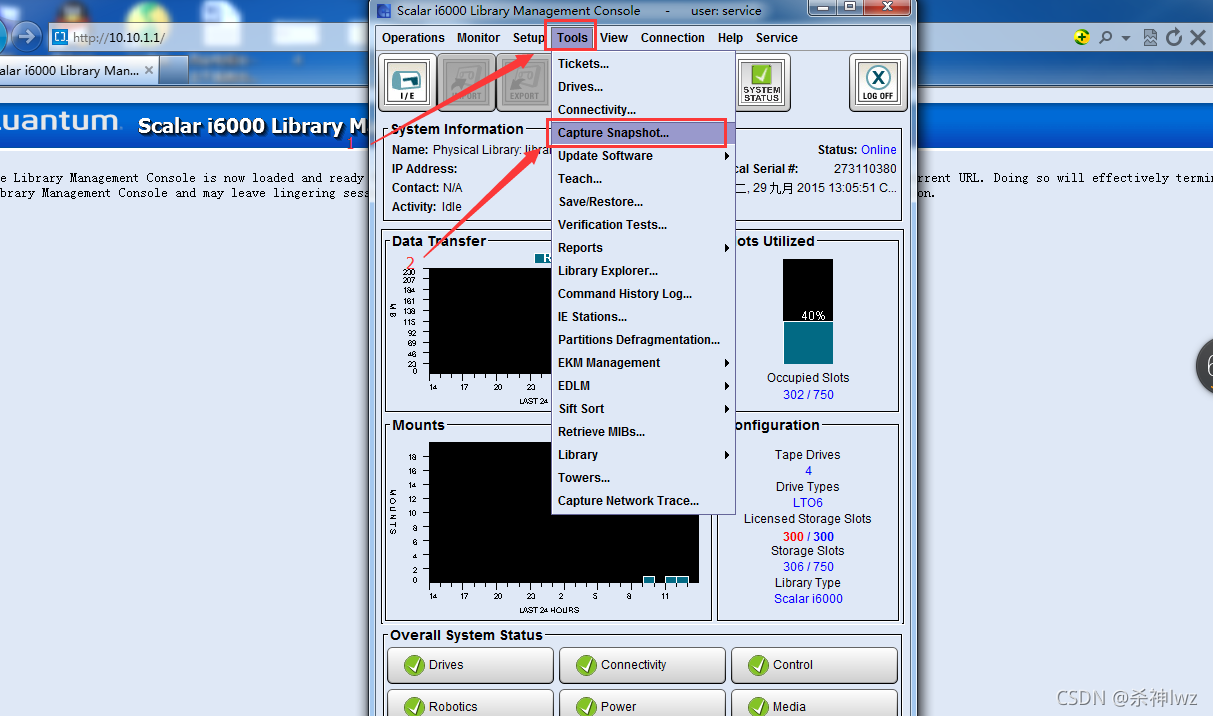Screen dimensions: 1213x716
Task: Click the search magnifier in browser bar
Action: pos(1105,37)
